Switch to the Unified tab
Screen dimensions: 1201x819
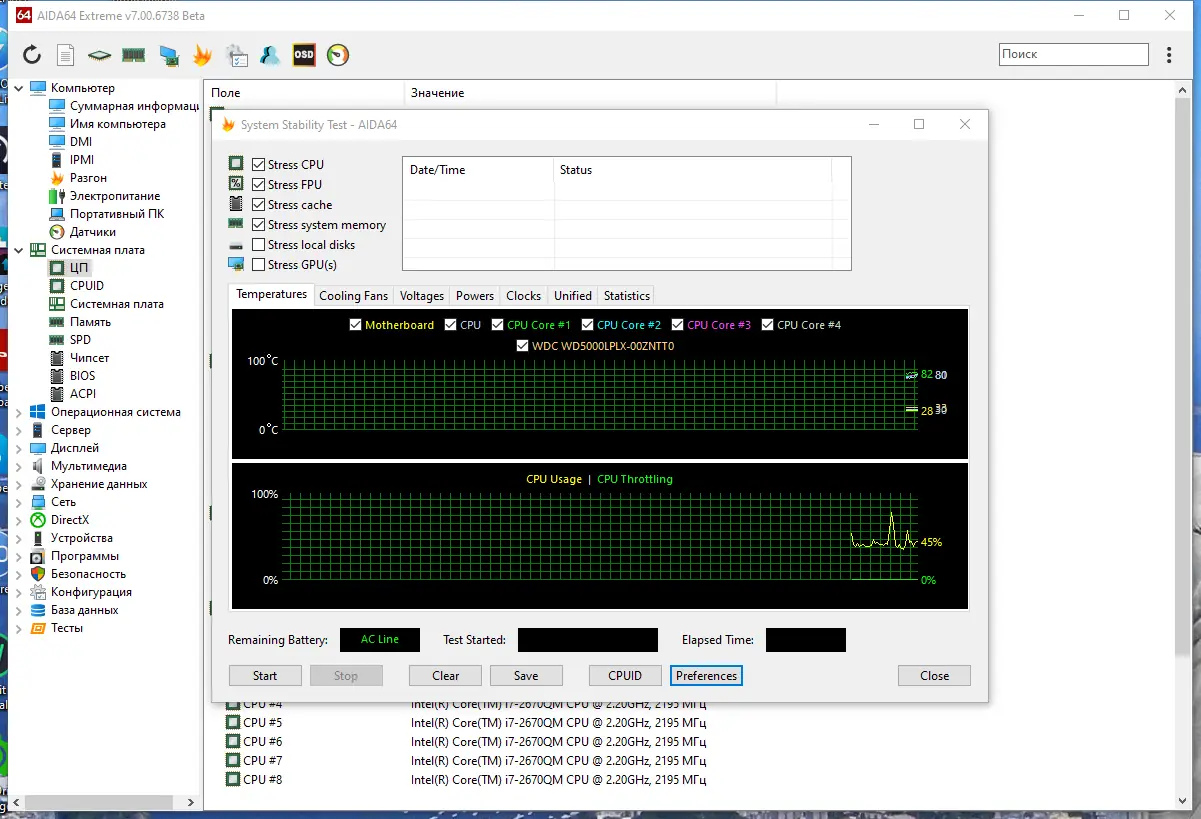coord(573,296)
